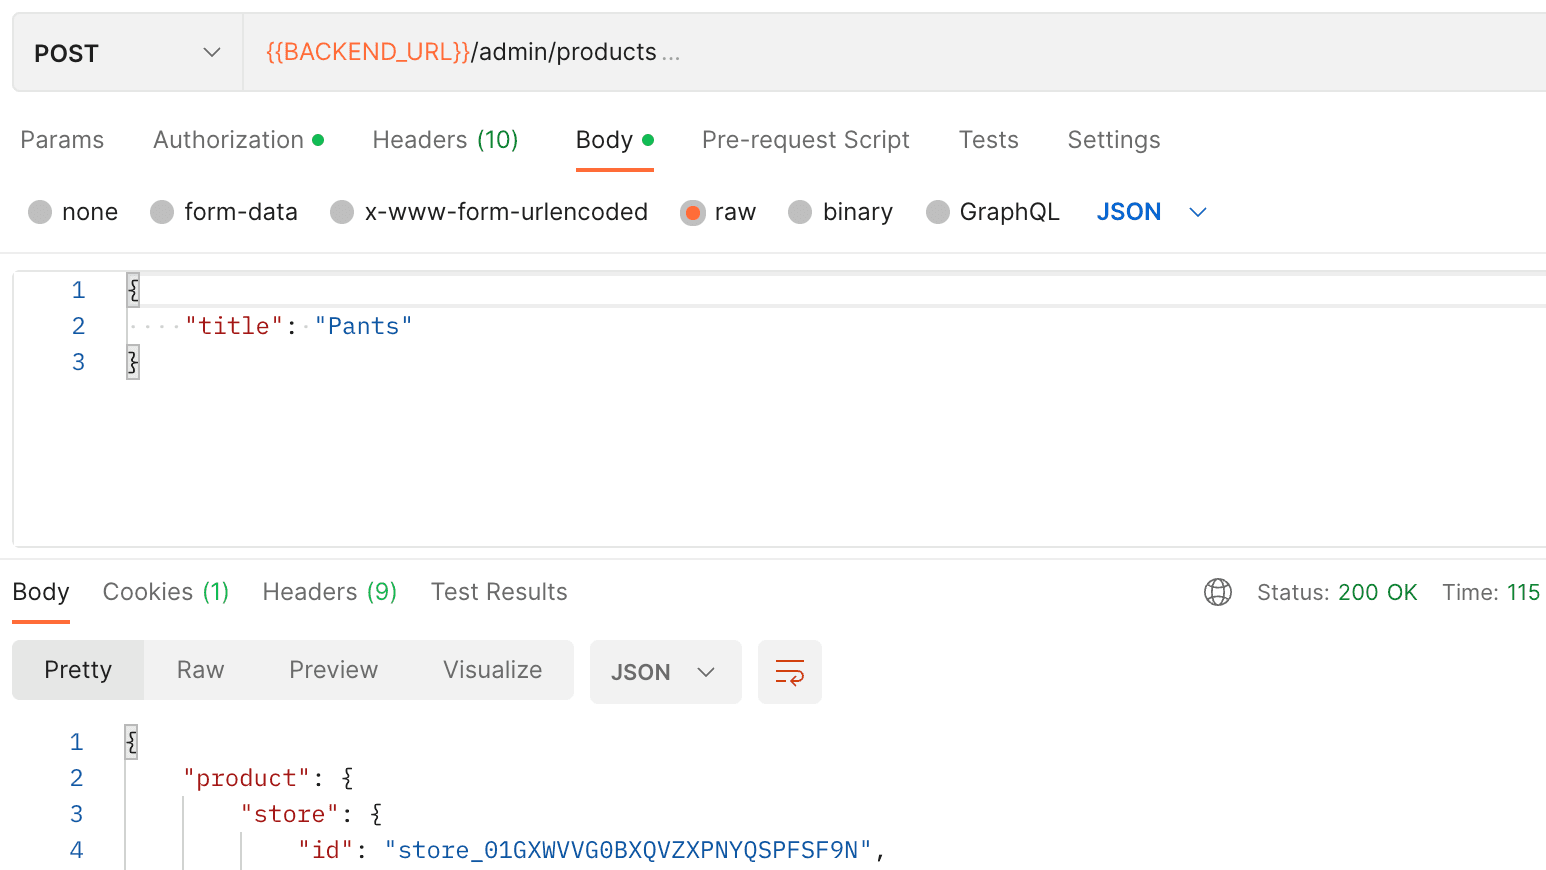Open the response format JSON dropdown
The height and width of the screenshot is (870, 1546).
pyautogui.click(x=665, y=671)
